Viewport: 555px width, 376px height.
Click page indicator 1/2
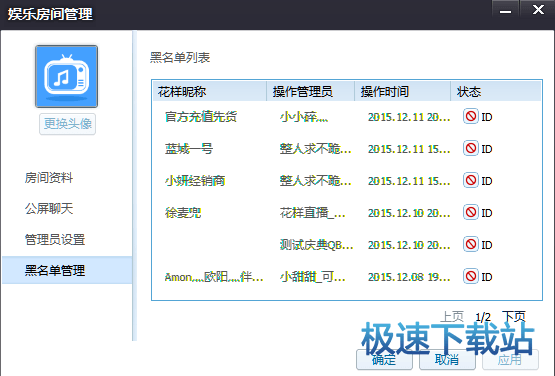(x=483, y=317)
